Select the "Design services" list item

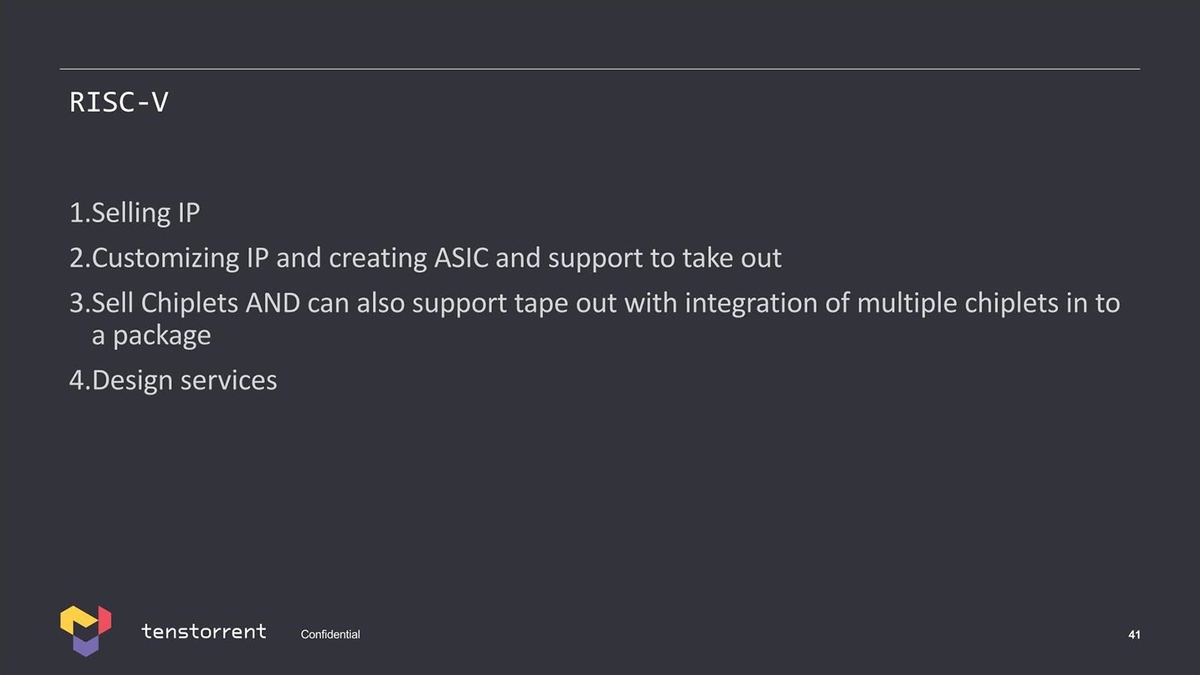click(173, 380)
